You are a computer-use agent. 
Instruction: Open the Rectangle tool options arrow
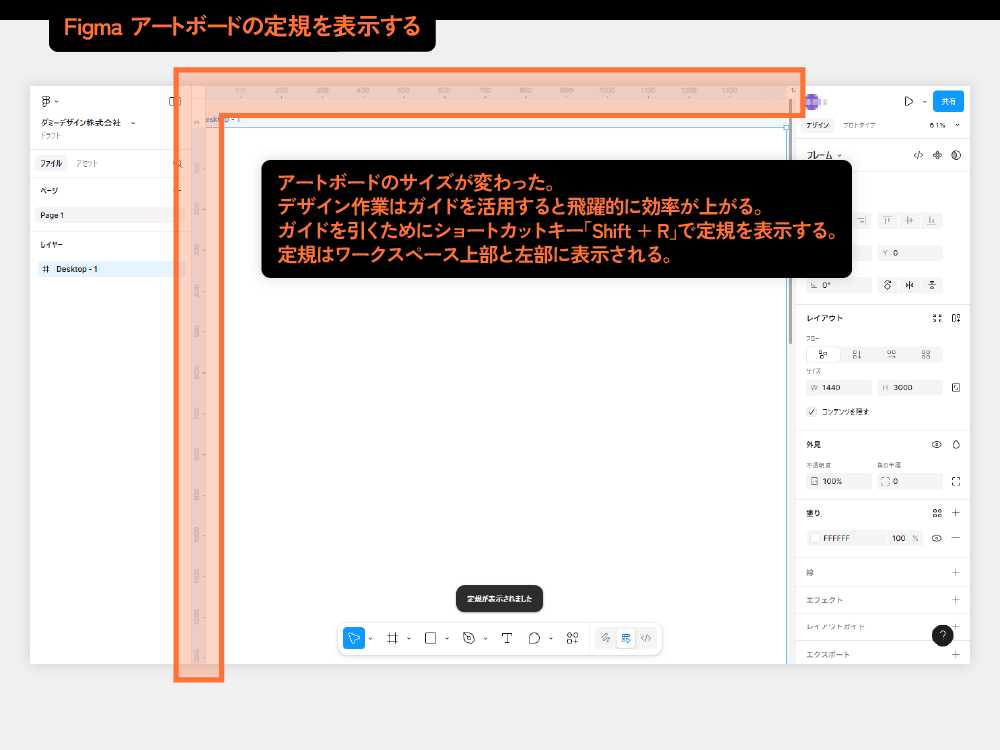(447, 638)
